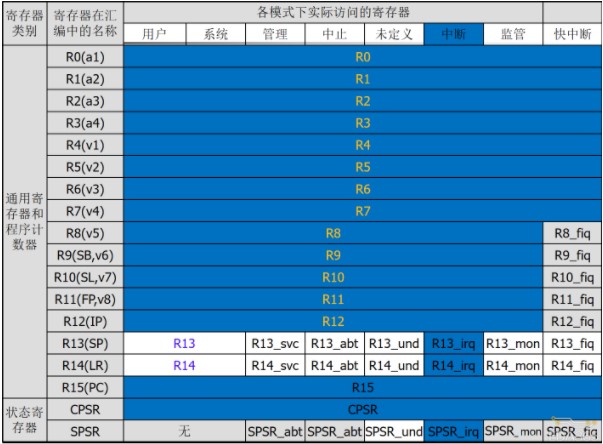Select the R11_fiq cell
Viewport: 603px width, 444px height.
[572, 299]
